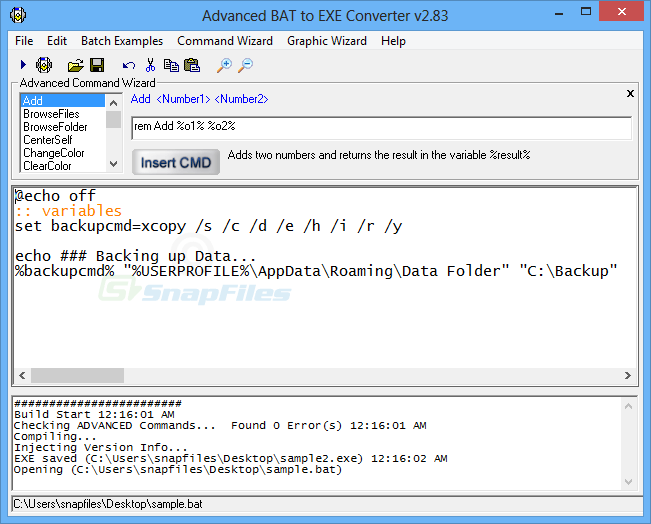This screenshot has width=651, height=524.
Task: Zoom in with magnifier plus icon
Action: click(x=224, y=65)
